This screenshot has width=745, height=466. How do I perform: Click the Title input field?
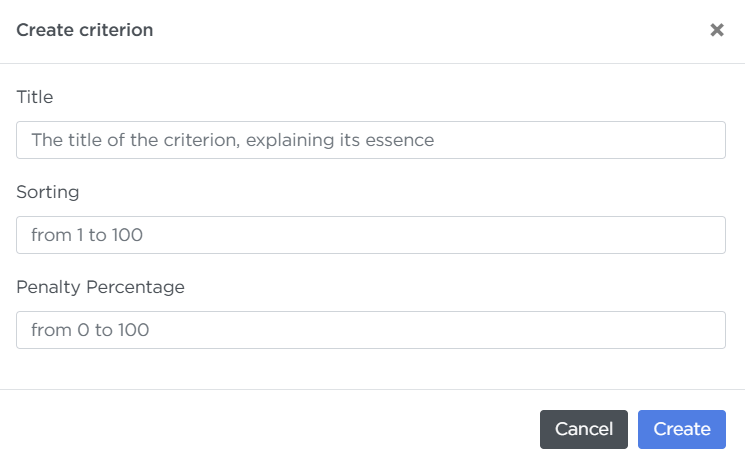370,140
